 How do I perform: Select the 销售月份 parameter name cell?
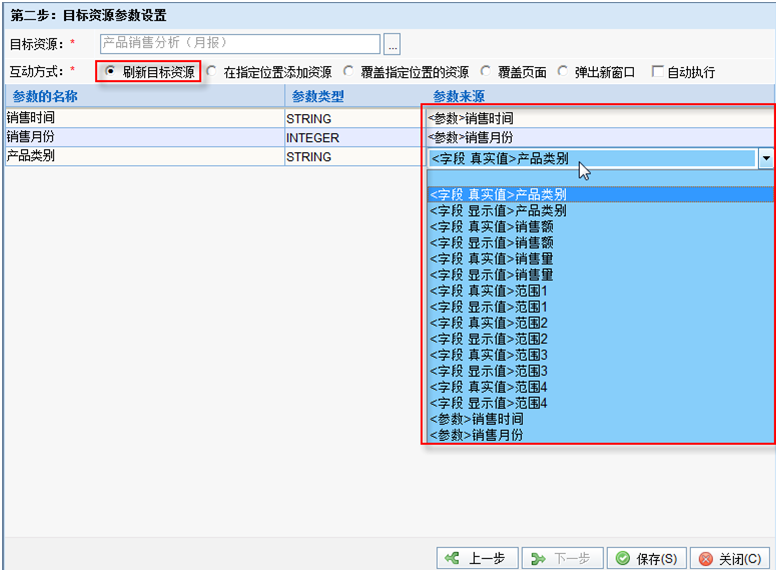coord(144,137)
